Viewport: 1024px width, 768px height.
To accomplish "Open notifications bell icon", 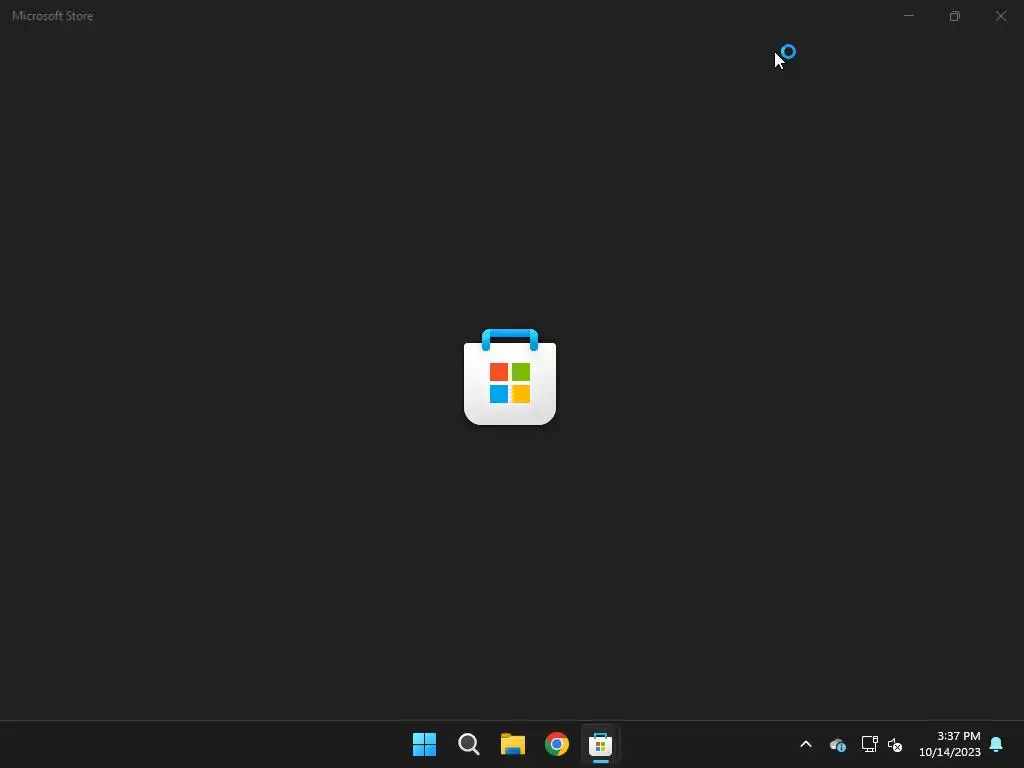I will coord(996,744).
